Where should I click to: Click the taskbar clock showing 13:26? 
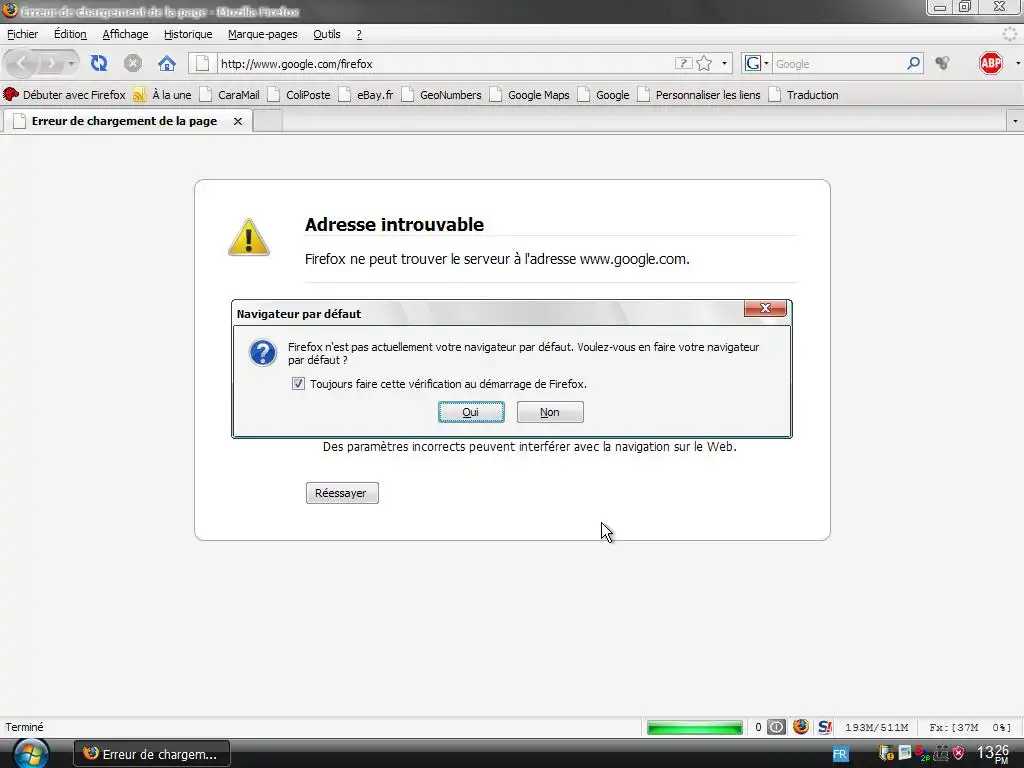[993, 754]
